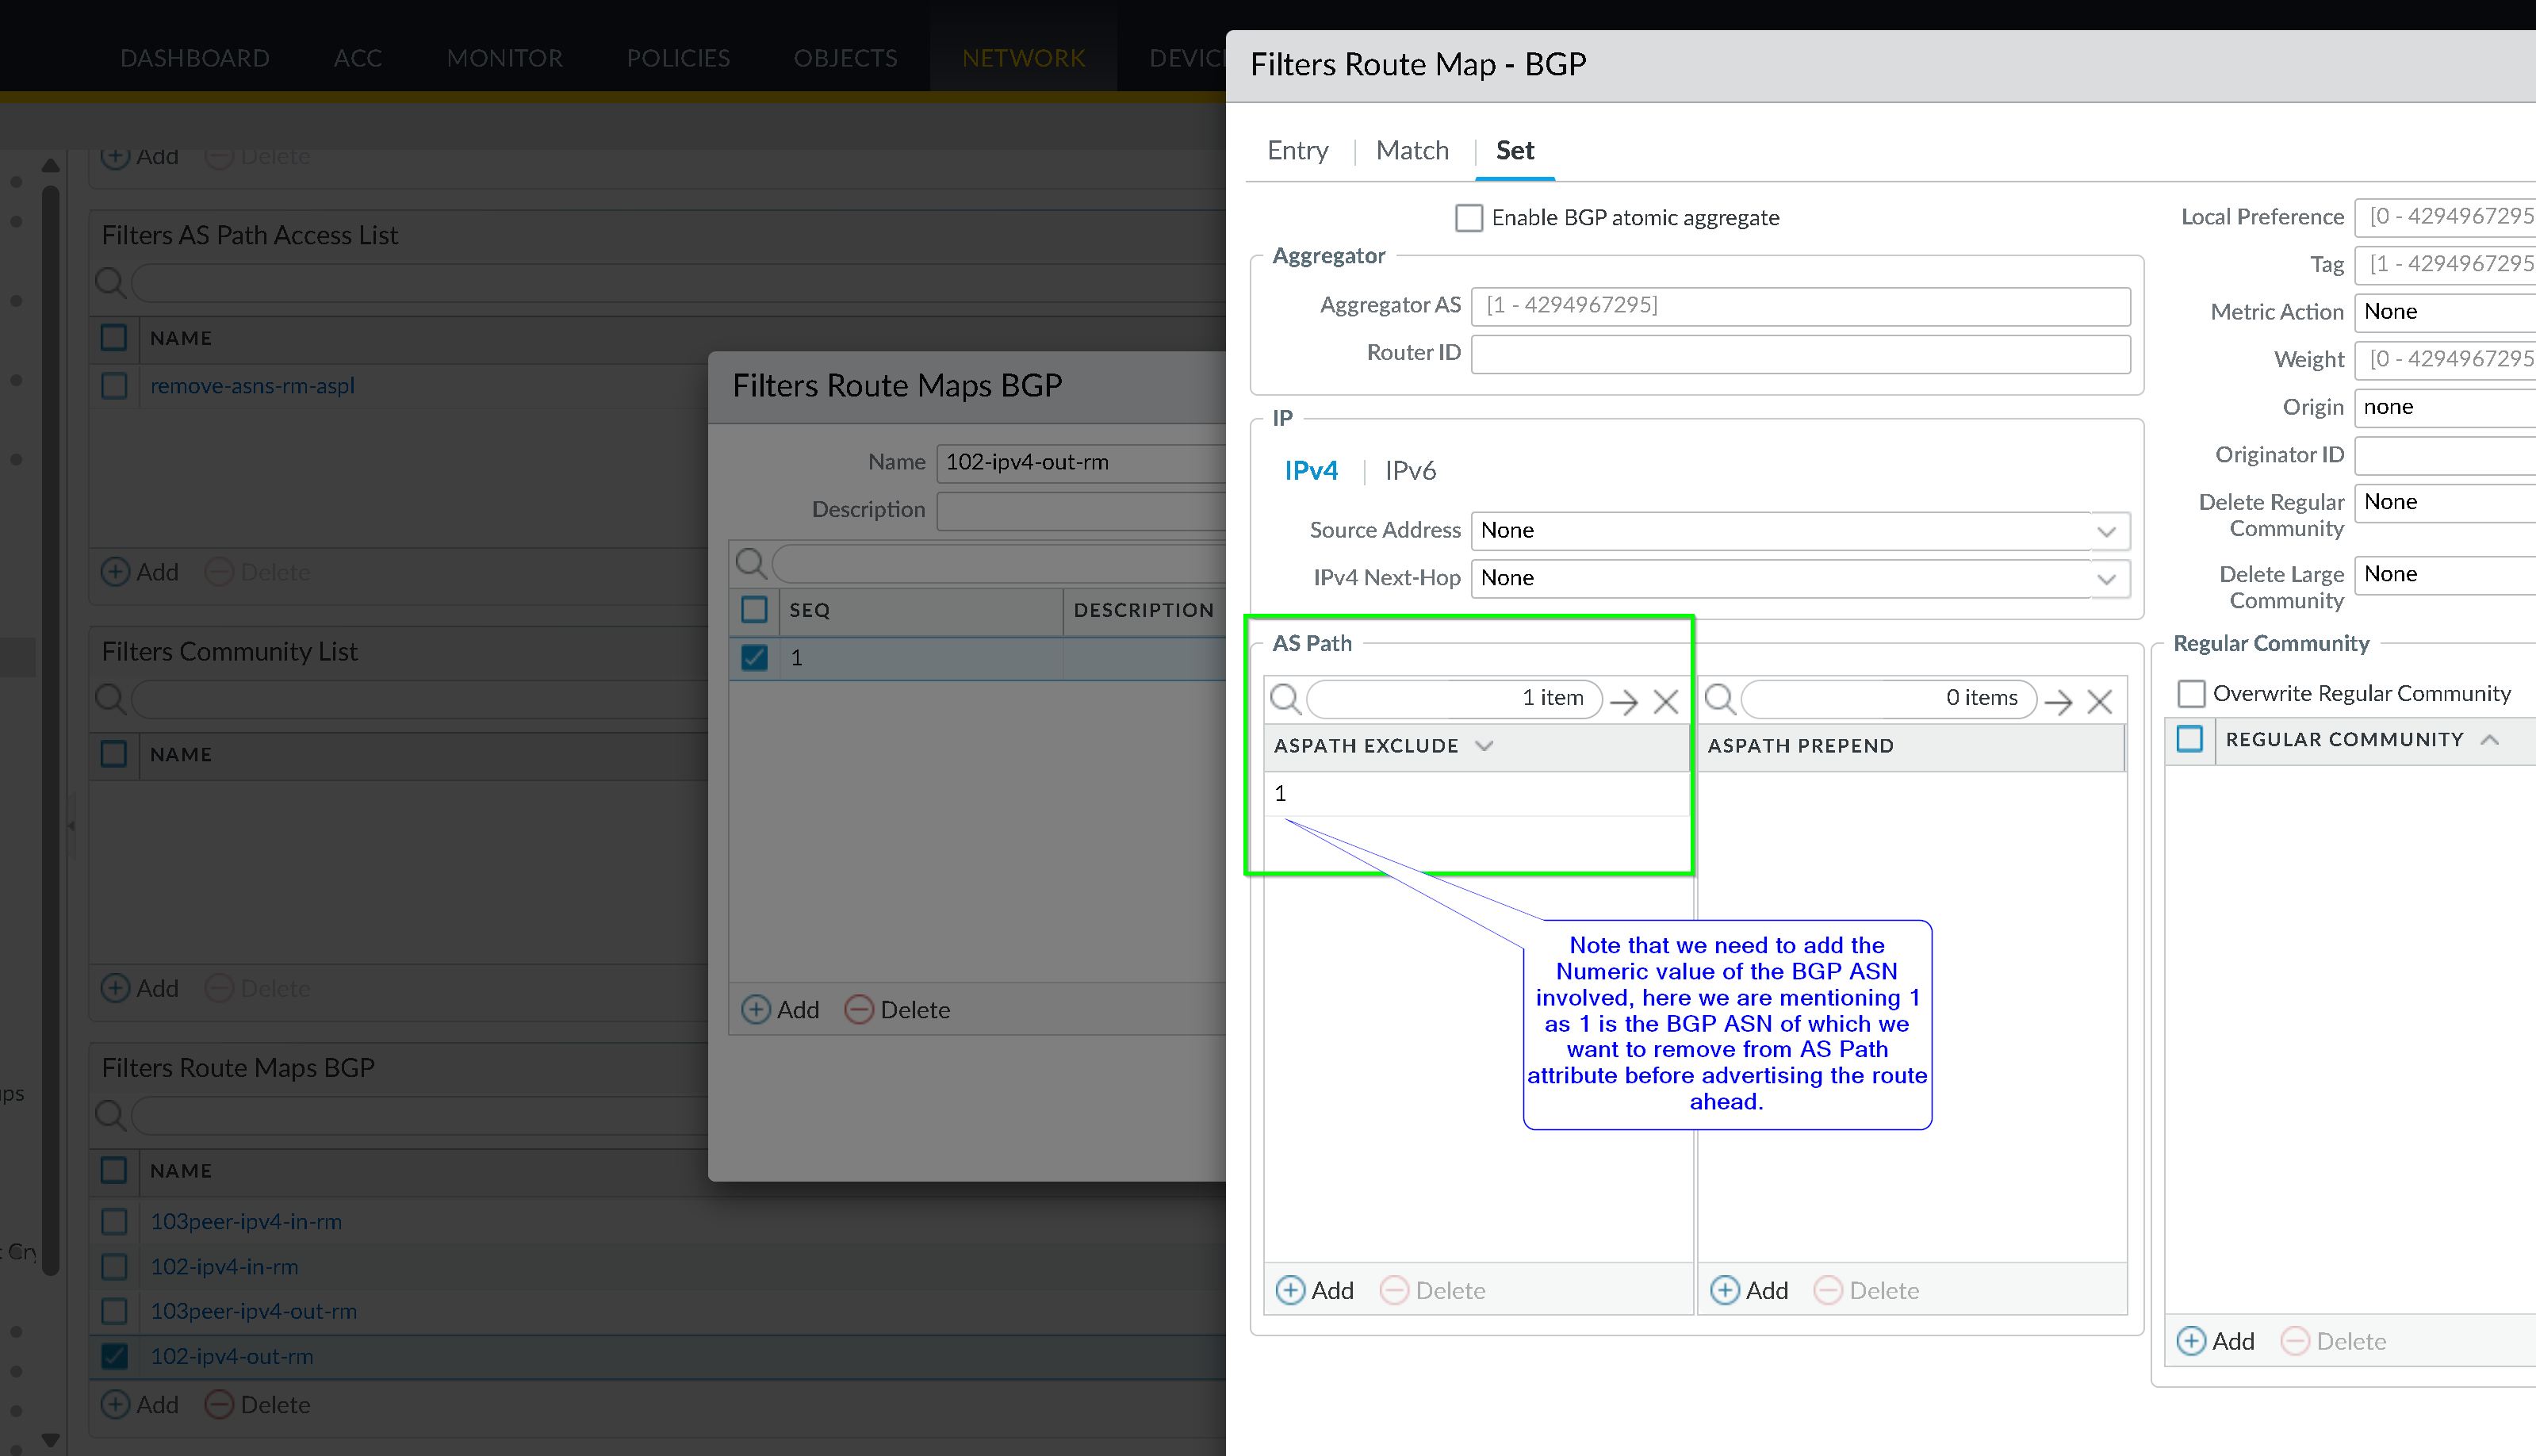
Task: Click the search icon in the ASPATH EXCLUDE list
Action: coord(1285,698)
